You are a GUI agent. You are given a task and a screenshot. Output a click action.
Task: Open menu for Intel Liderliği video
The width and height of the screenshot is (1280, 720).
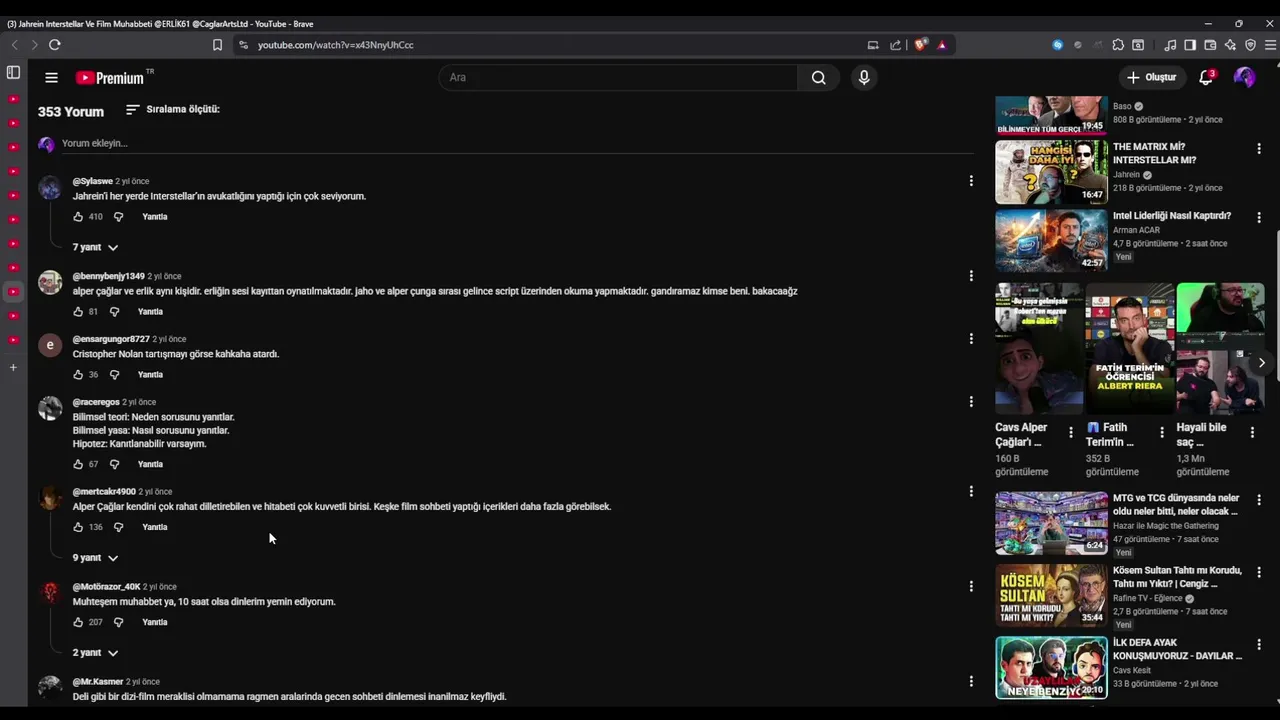coord(1258,217)
